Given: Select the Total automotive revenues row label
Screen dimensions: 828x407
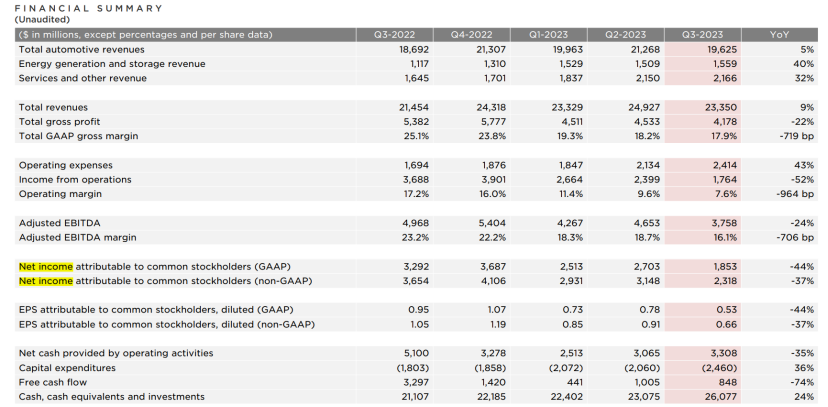Looking at the screenshot, I should coord(81,49).
